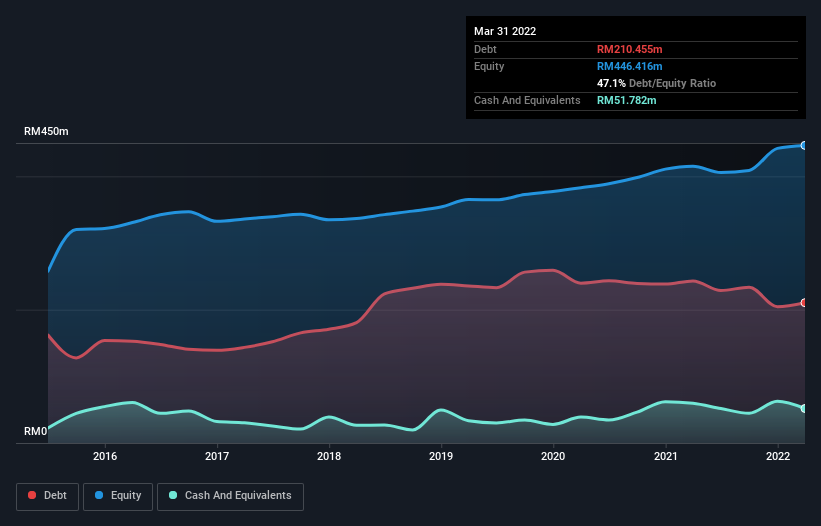Image resolution: width=821 pixels, height=526 pixels.
Task: Click the RM0 y-axis label
Action: point(36,432)
